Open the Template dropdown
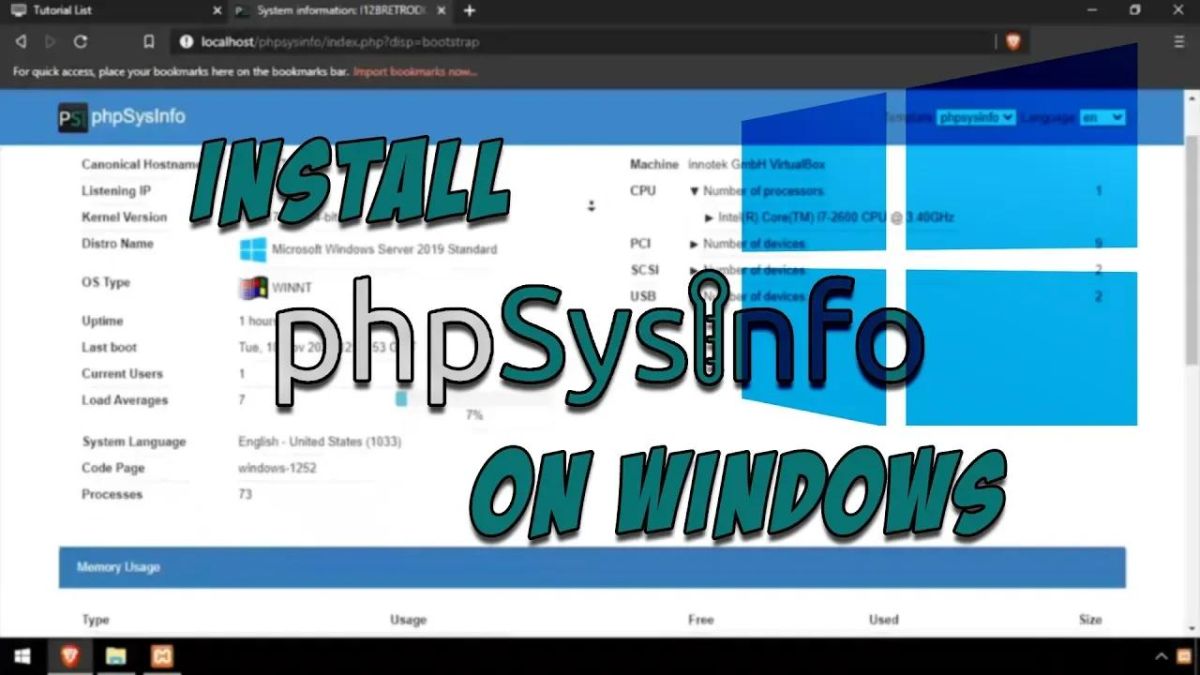Screen dimensions: 1200x675 (976, 117)
